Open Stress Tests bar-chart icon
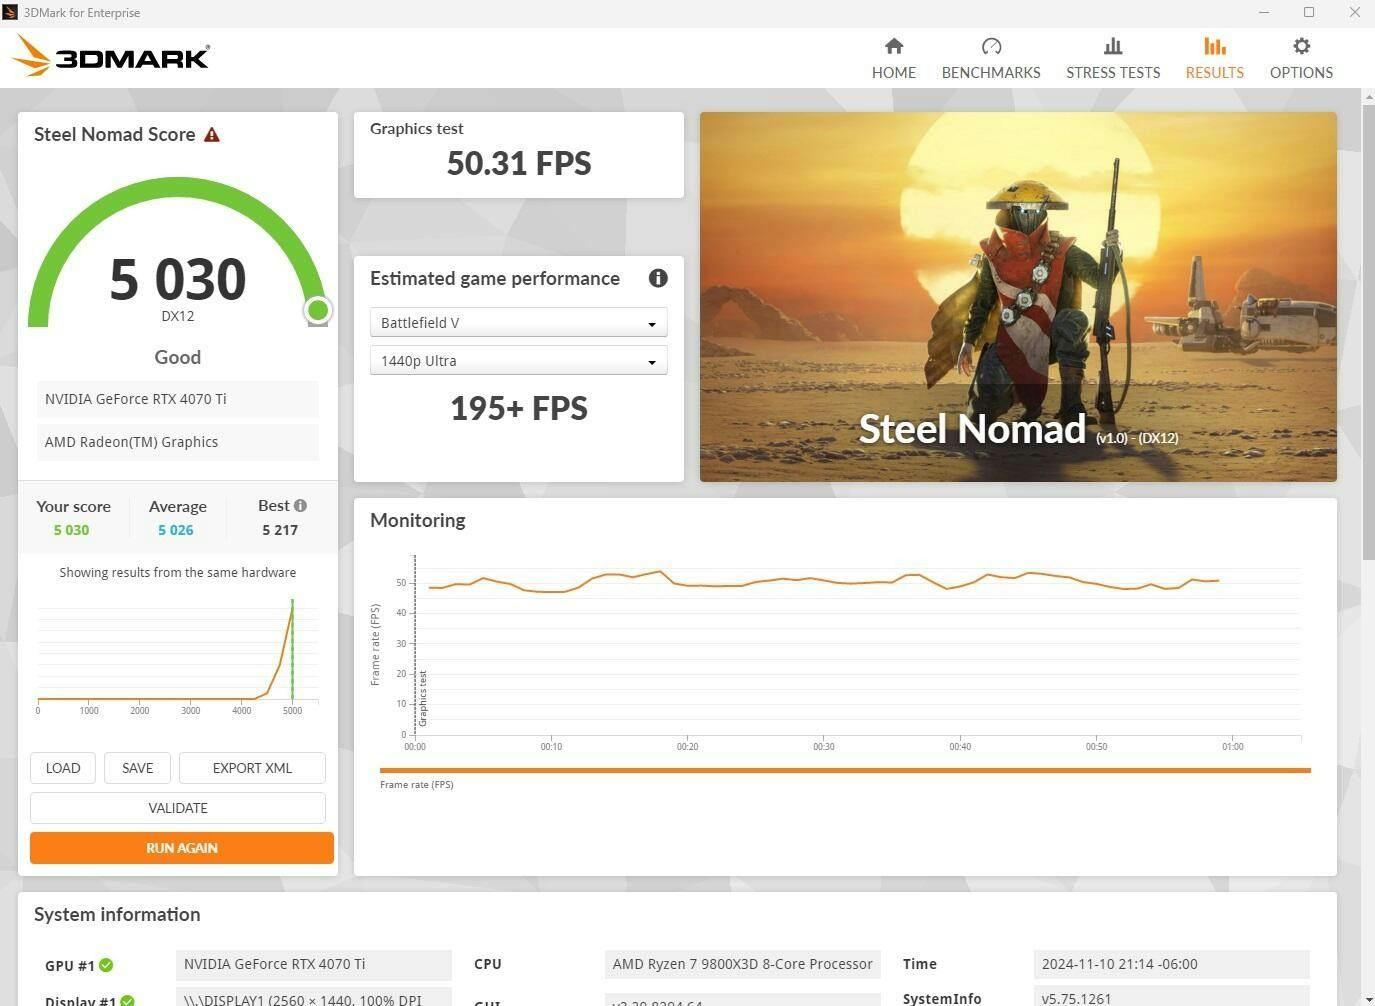The image size is (1375, 1006). pyautogui.click(x=1113, y=46)
